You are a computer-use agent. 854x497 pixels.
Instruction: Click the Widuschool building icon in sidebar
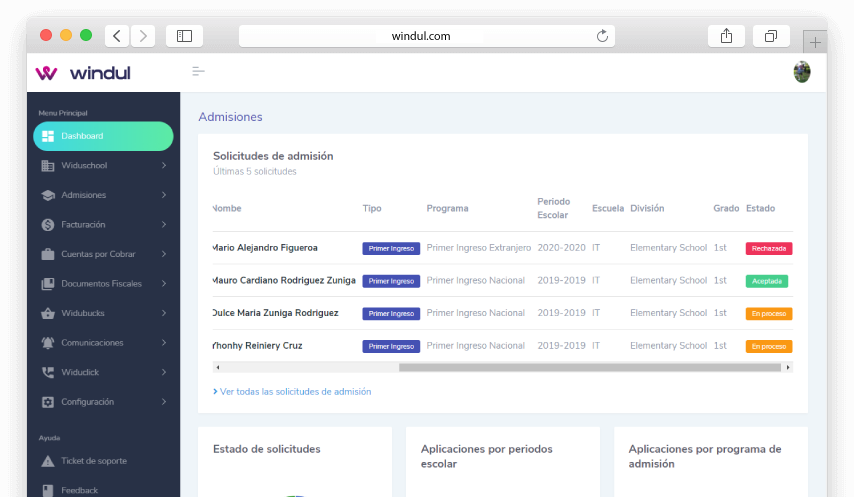[48, 166]
